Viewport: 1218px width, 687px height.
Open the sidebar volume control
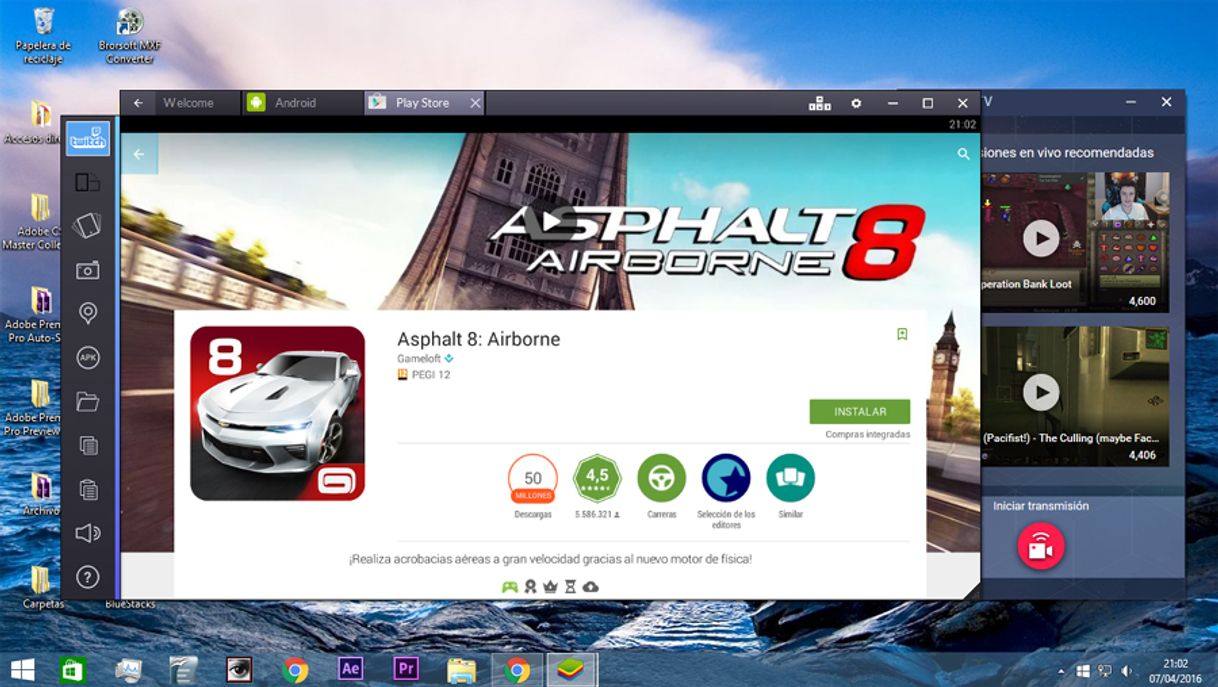pyautogui.click(x=87, y=533)
